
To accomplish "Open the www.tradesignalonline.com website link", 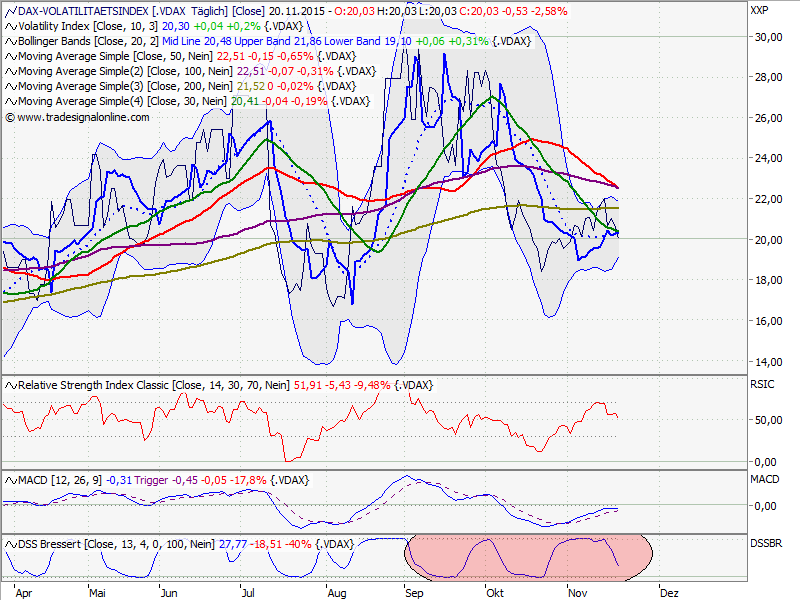I will point(80,116).
